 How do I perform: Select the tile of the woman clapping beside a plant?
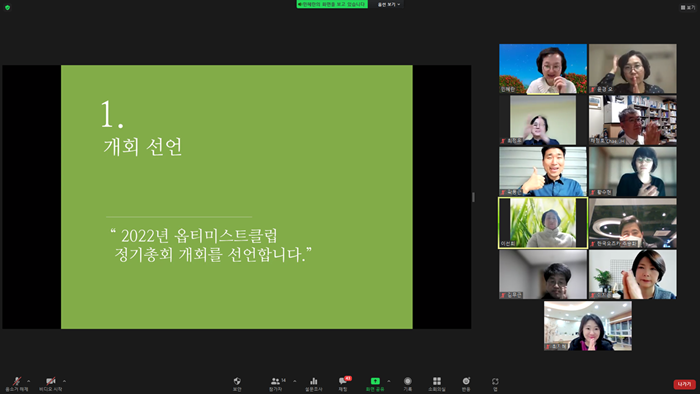click(x=633, y=274)
